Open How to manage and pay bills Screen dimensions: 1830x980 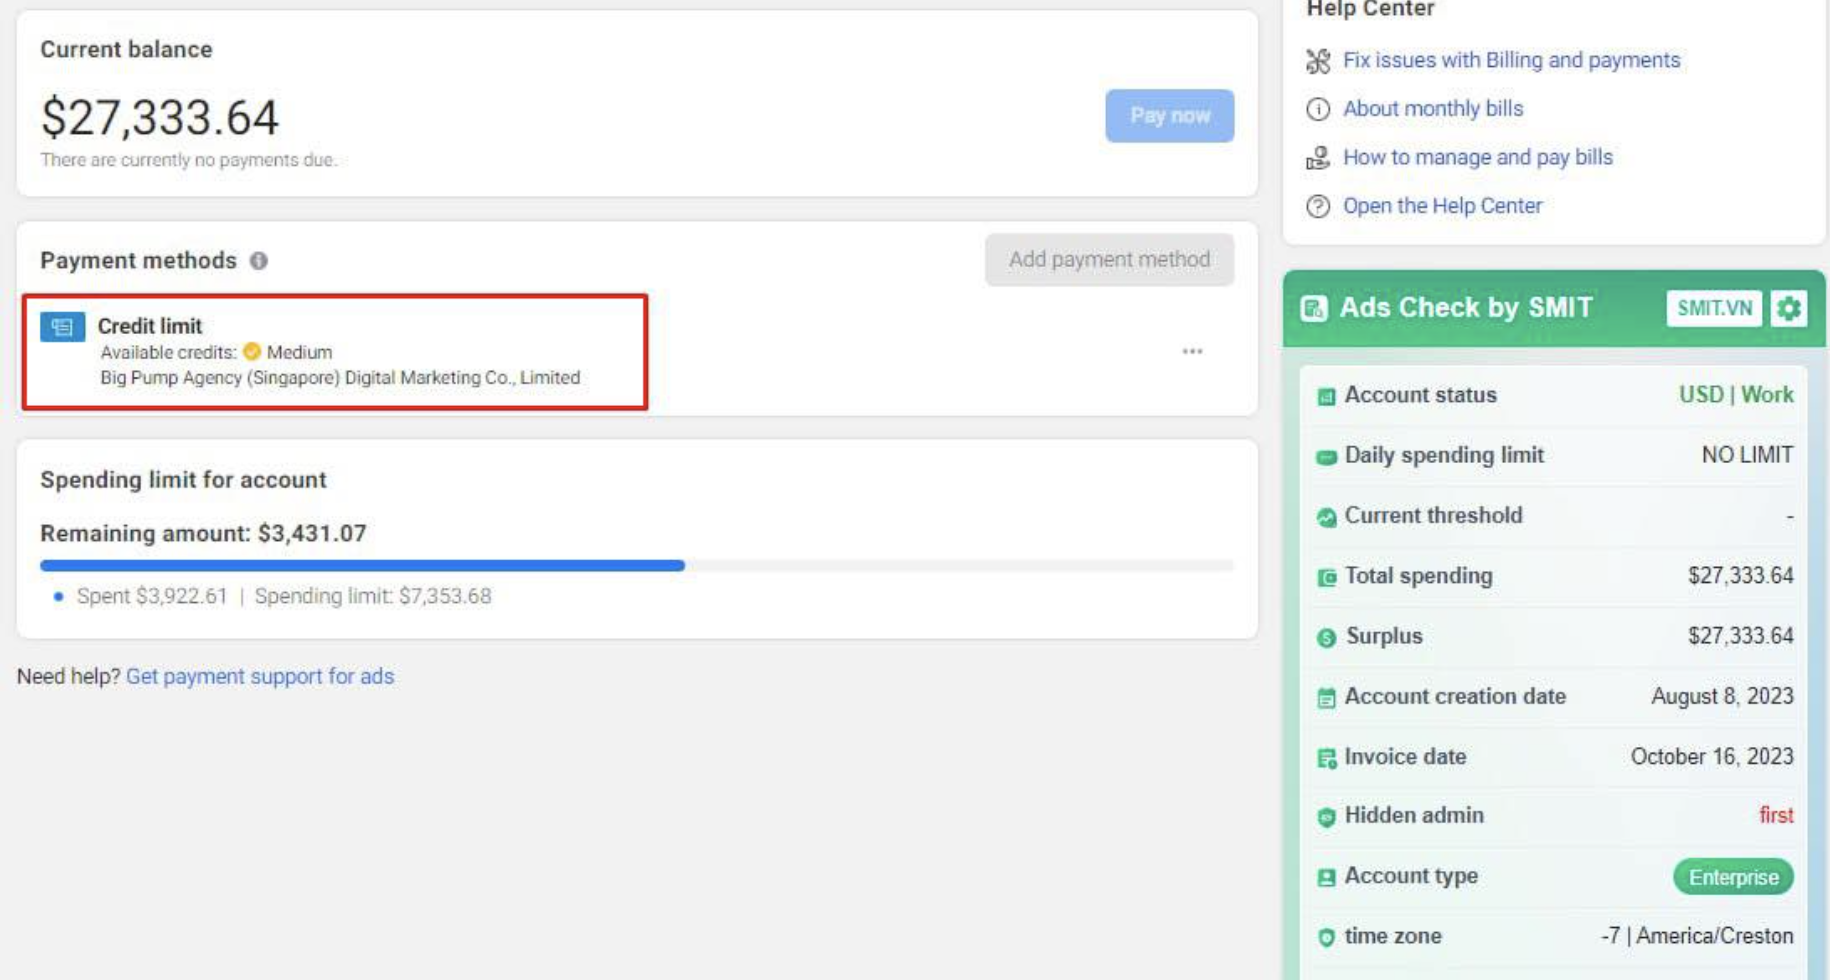click(1477, 157)
